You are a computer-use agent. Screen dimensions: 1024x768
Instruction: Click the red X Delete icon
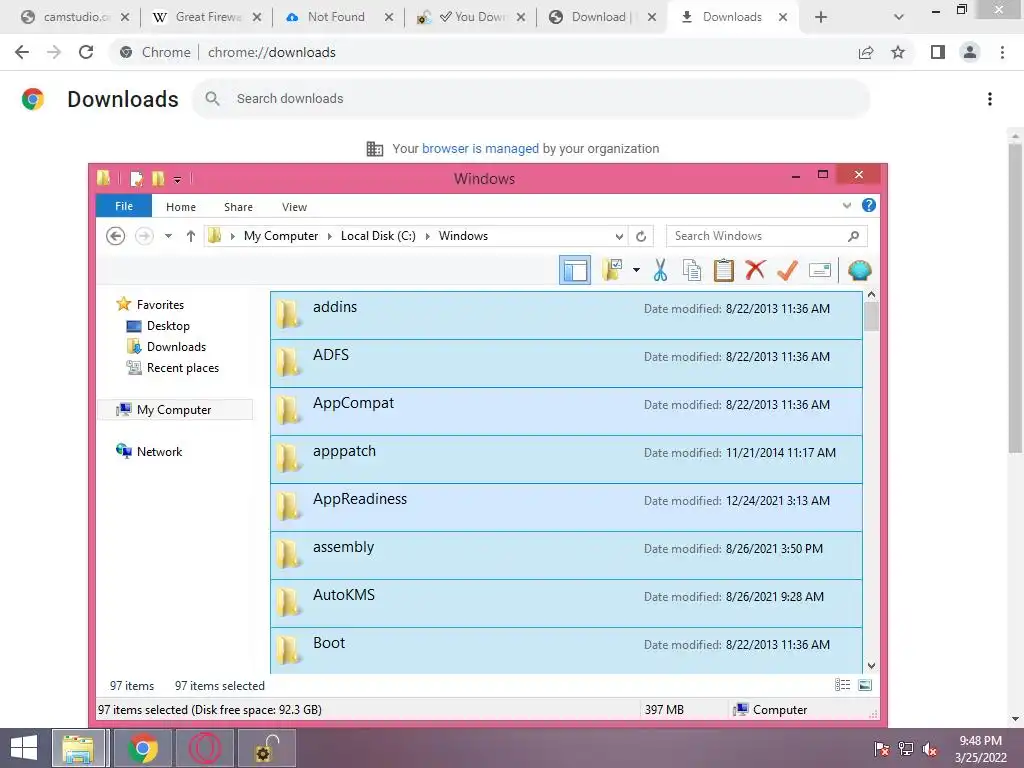tap(756, 270)
